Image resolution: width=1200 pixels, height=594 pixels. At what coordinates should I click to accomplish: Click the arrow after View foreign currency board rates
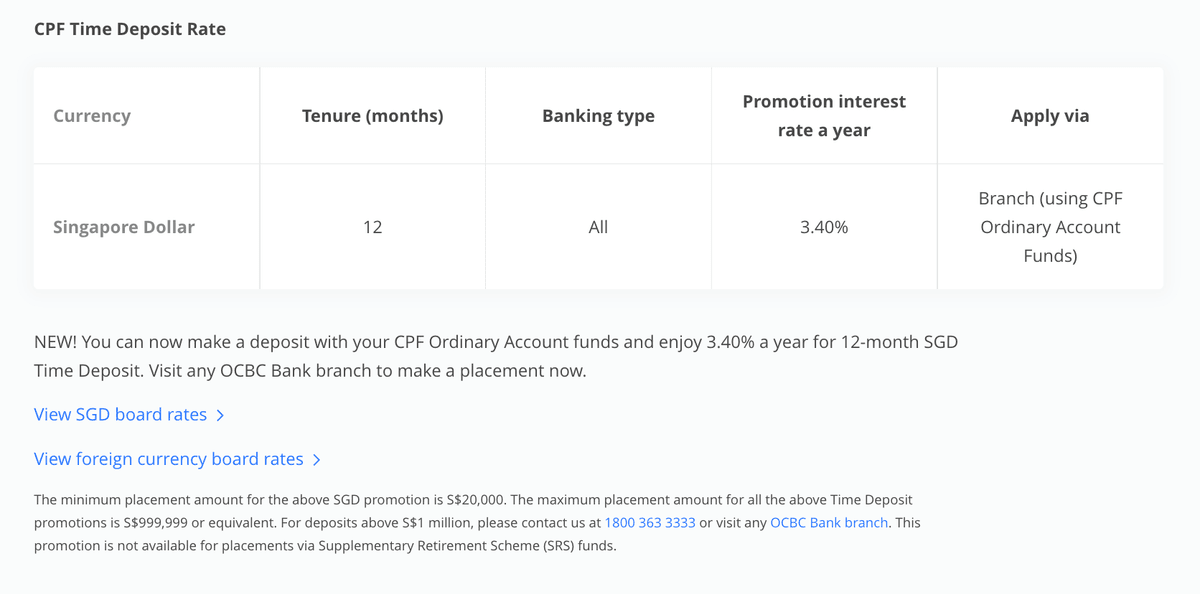coord(317,459)
